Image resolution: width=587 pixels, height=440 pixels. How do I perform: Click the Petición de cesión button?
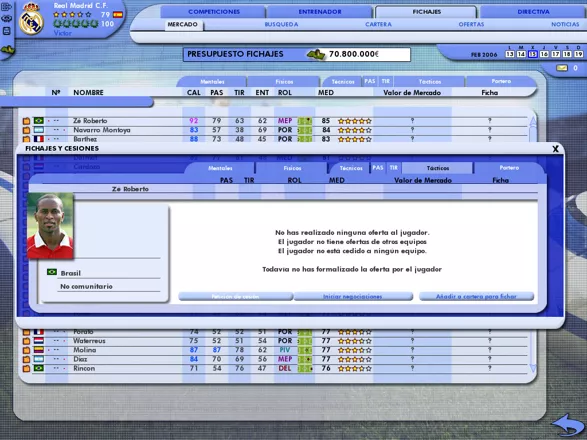coord(235,297)
